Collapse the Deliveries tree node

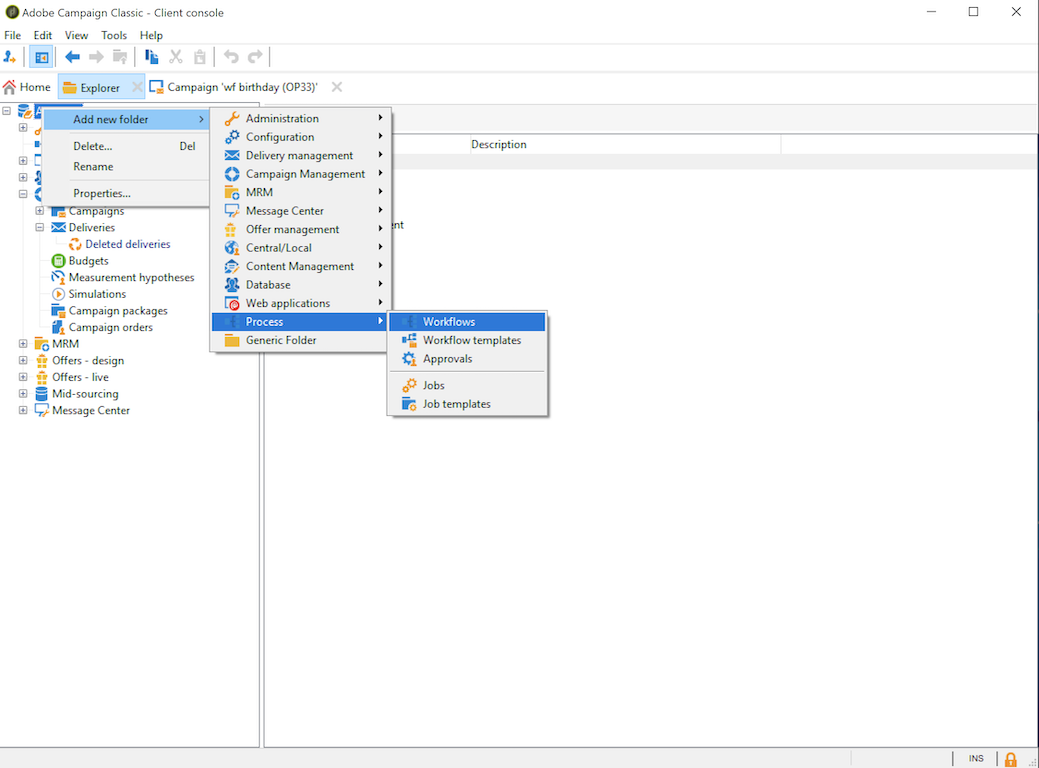[40, 227]
